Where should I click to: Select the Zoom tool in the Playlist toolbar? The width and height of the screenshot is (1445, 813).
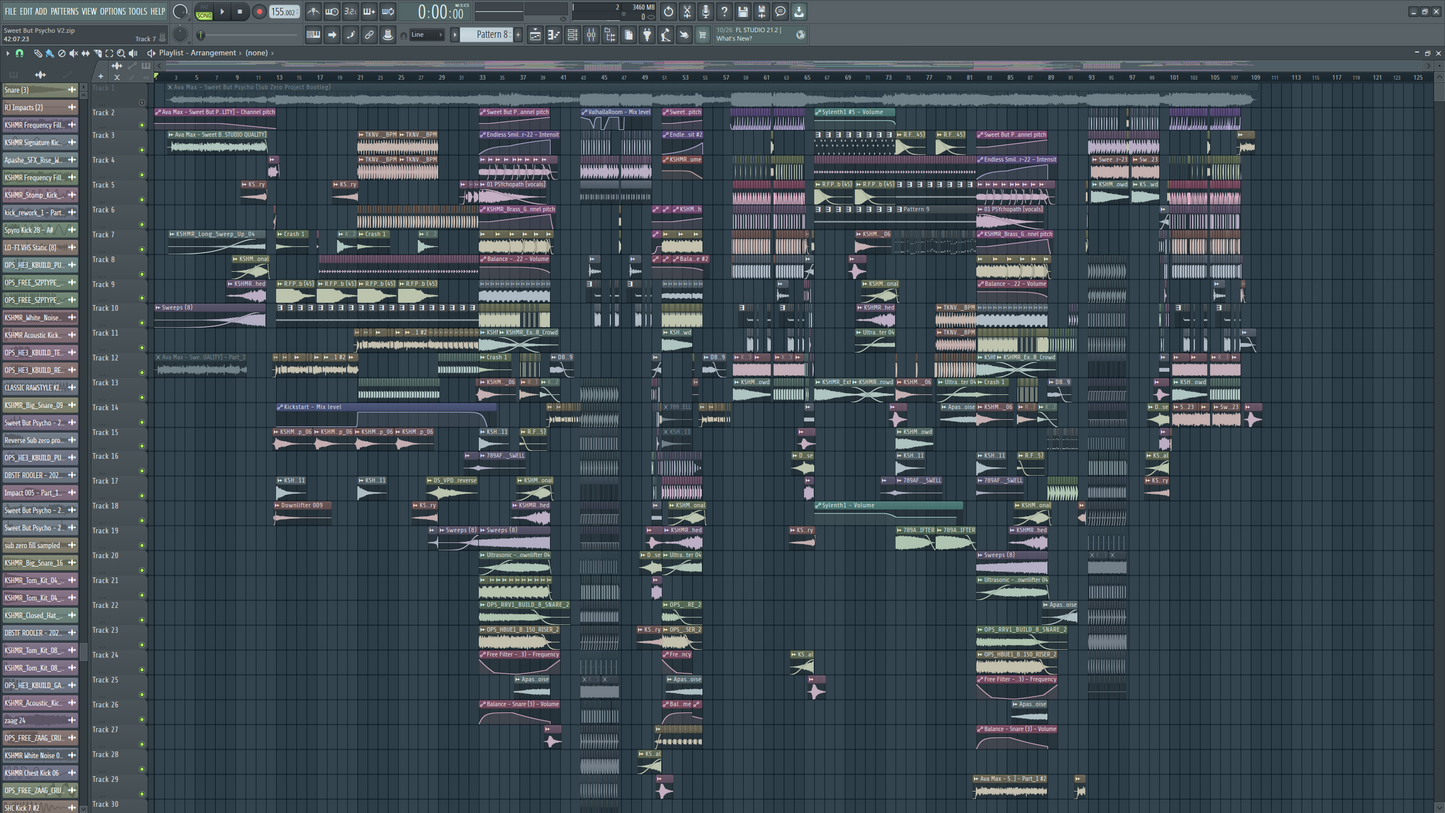pyautogui.click(x=121, y=53)
